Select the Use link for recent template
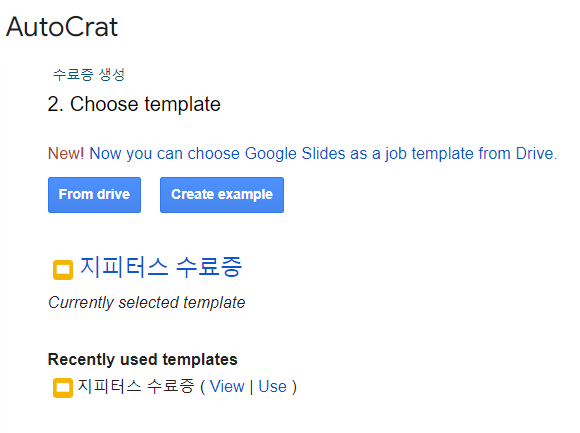Viewport: 580px width, 433px height. tap(273, 386)
